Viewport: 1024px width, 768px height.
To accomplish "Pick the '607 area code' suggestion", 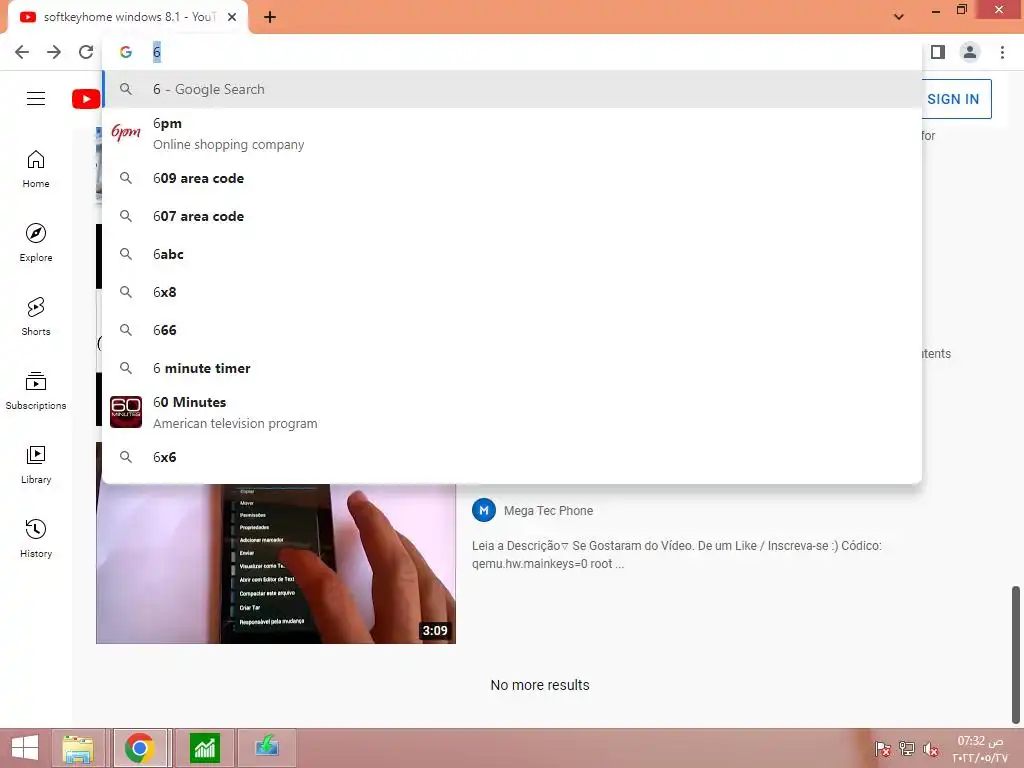I will (513, 216).
